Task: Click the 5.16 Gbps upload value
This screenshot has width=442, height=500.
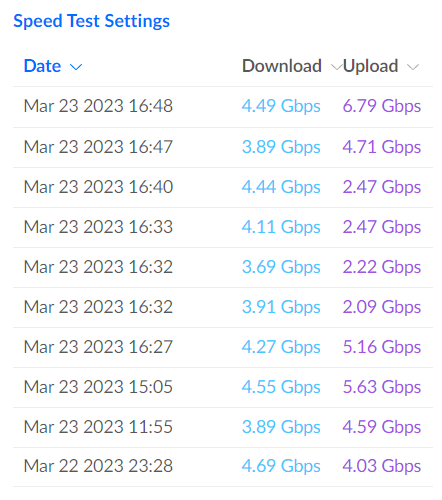Action: coord(382,347)
